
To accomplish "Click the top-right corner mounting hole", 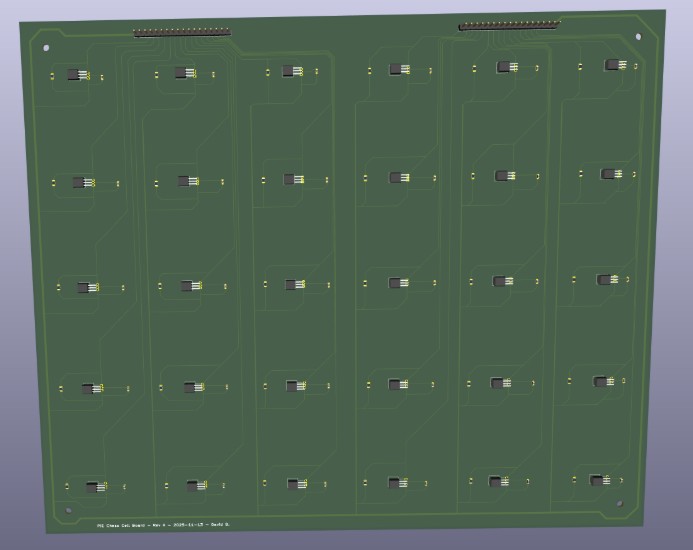I will click(638, 37).
